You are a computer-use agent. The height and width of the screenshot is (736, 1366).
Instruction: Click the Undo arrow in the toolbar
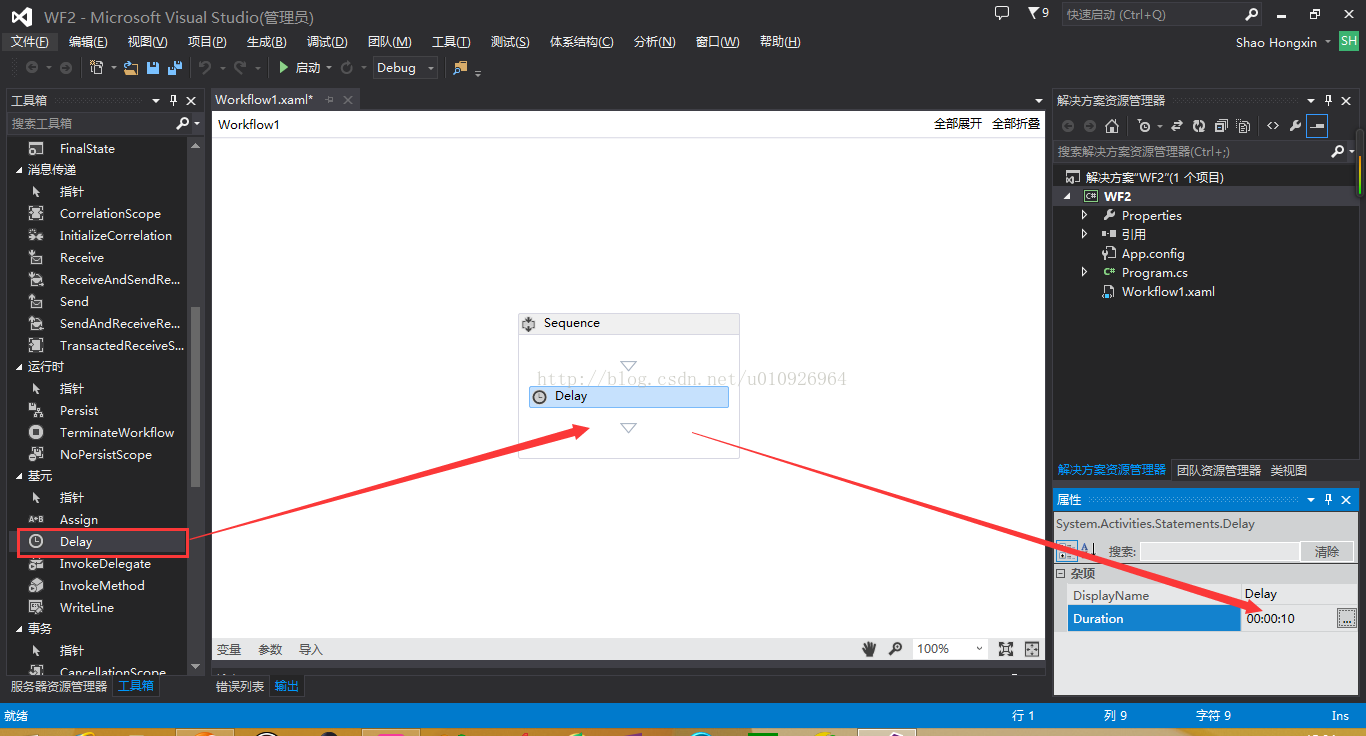coord(204,68)
